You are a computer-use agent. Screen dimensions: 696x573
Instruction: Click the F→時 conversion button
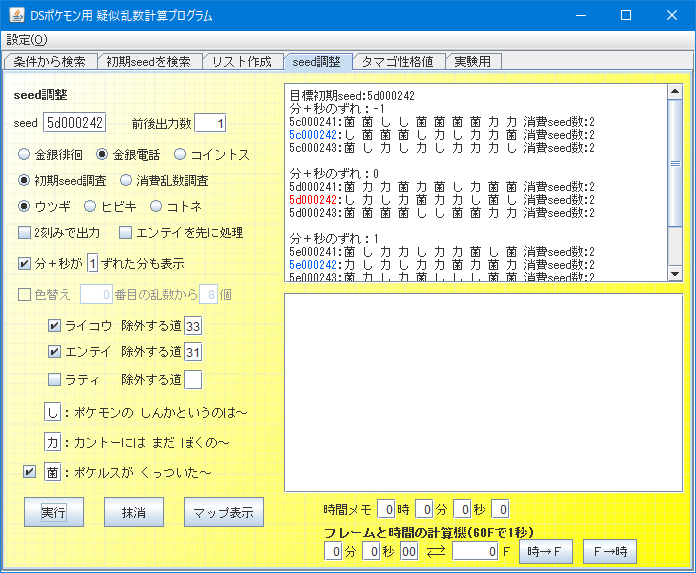pos(610,552)
